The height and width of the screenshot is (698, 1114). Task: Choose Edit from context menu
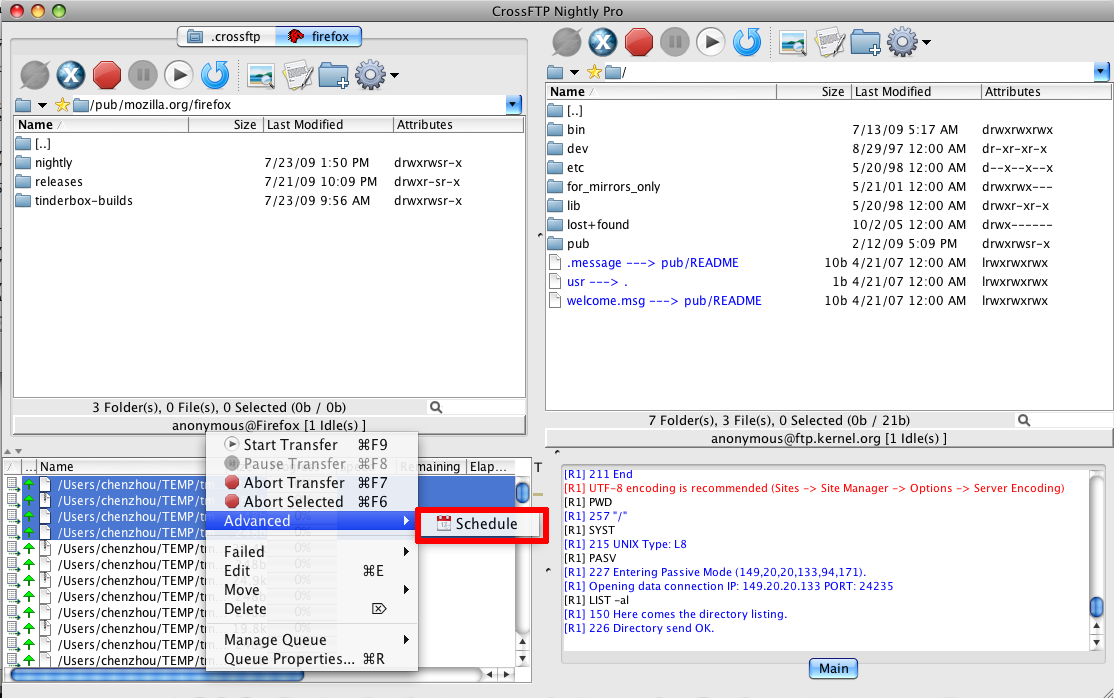[311, 571]
